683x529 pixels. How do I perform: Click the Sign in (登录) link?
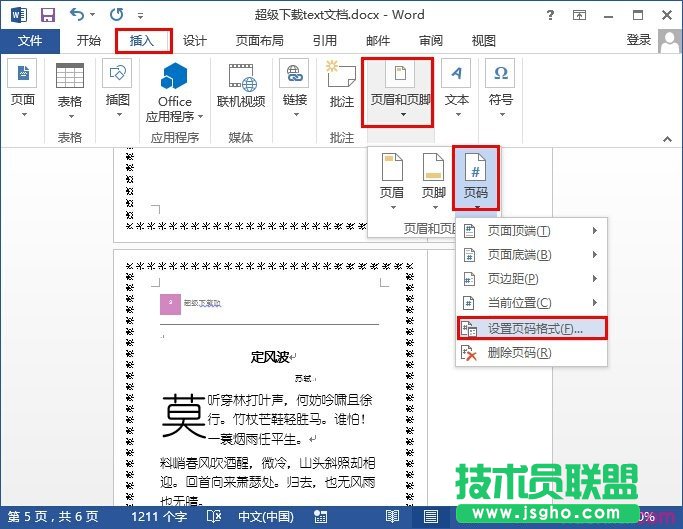click(x=638, y=40)
